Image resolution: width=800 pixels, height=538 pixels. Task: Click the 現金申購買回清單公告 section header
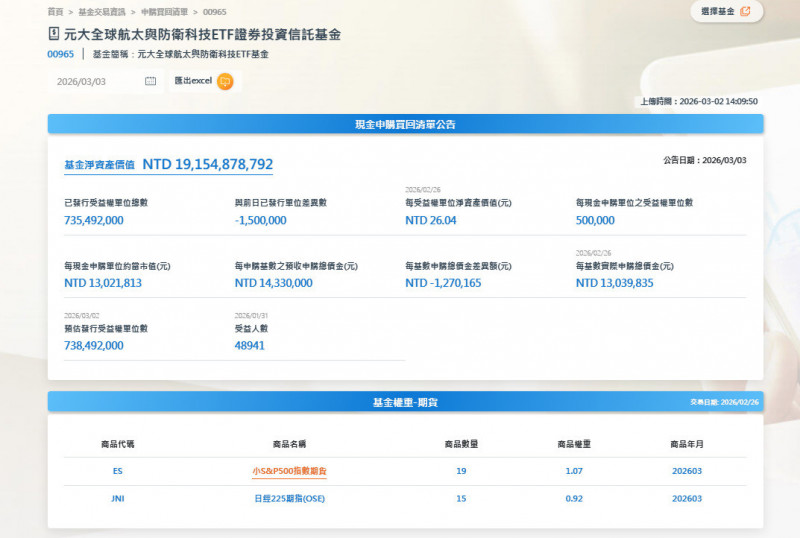point(406,125)
